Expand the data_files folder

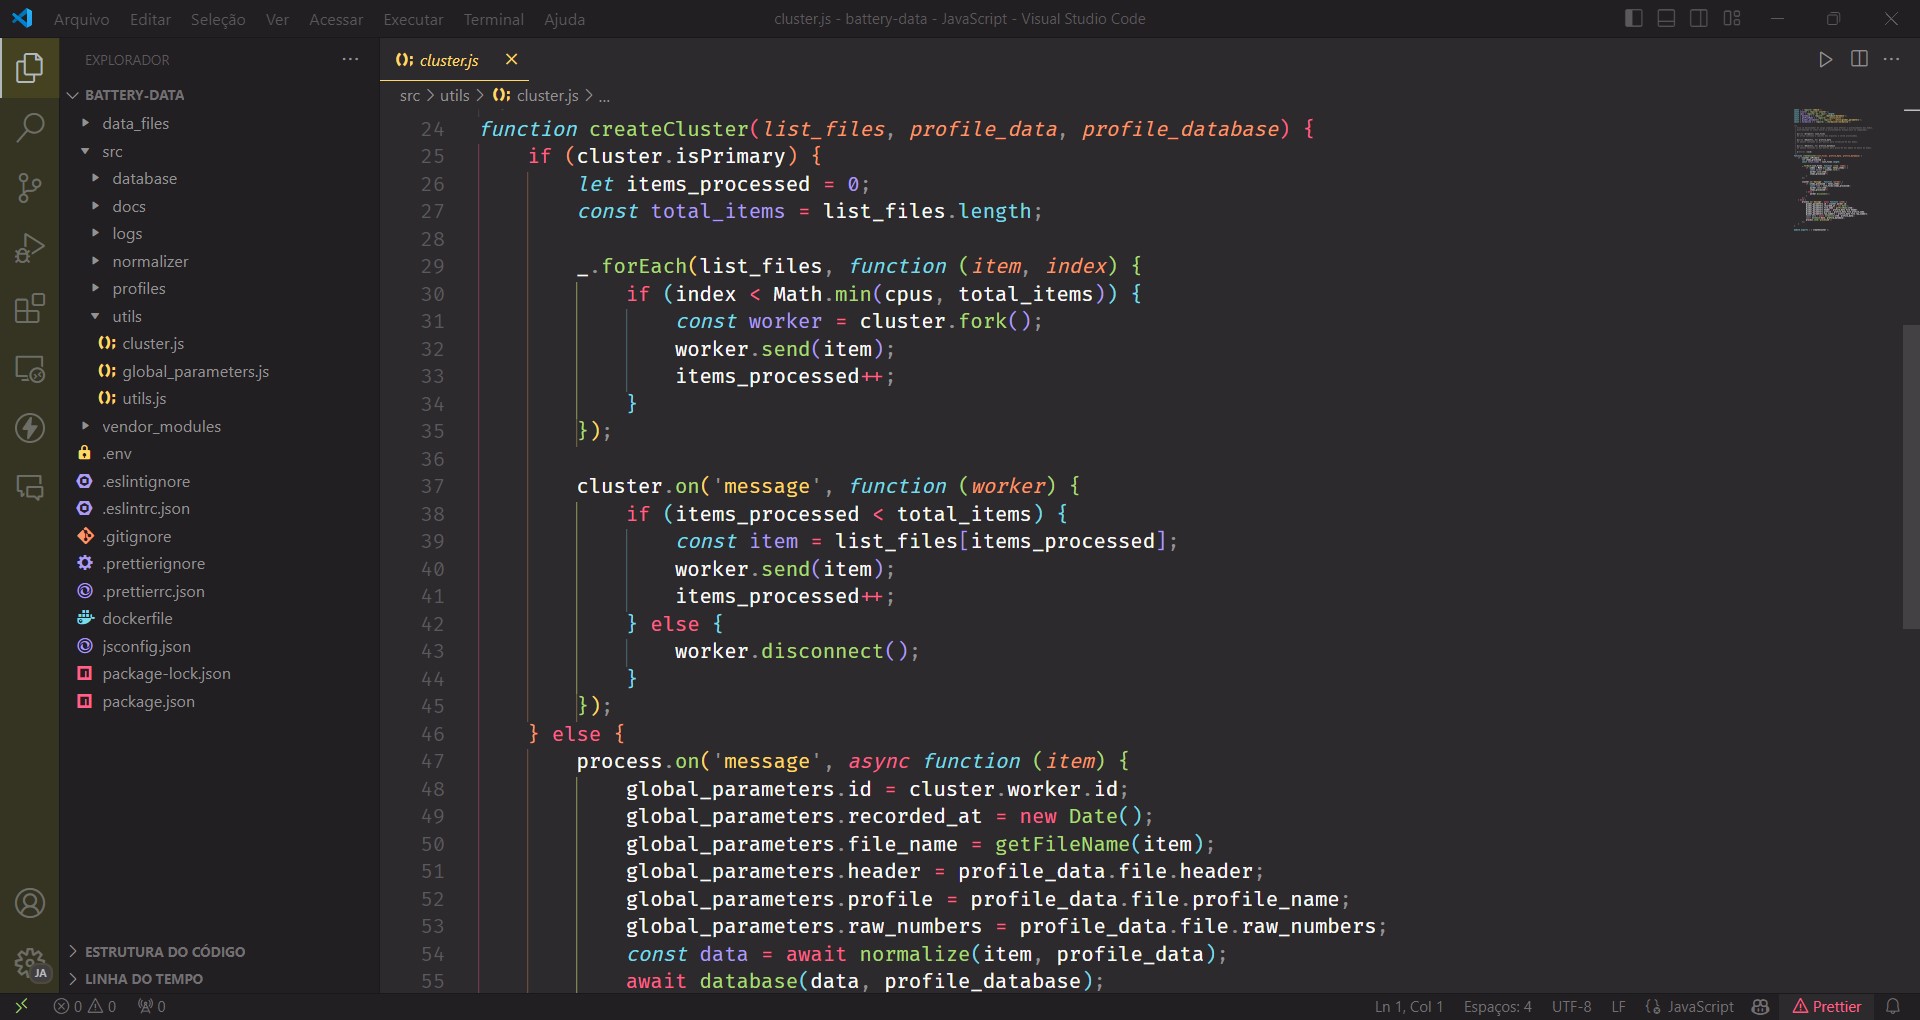pos(135,123)
